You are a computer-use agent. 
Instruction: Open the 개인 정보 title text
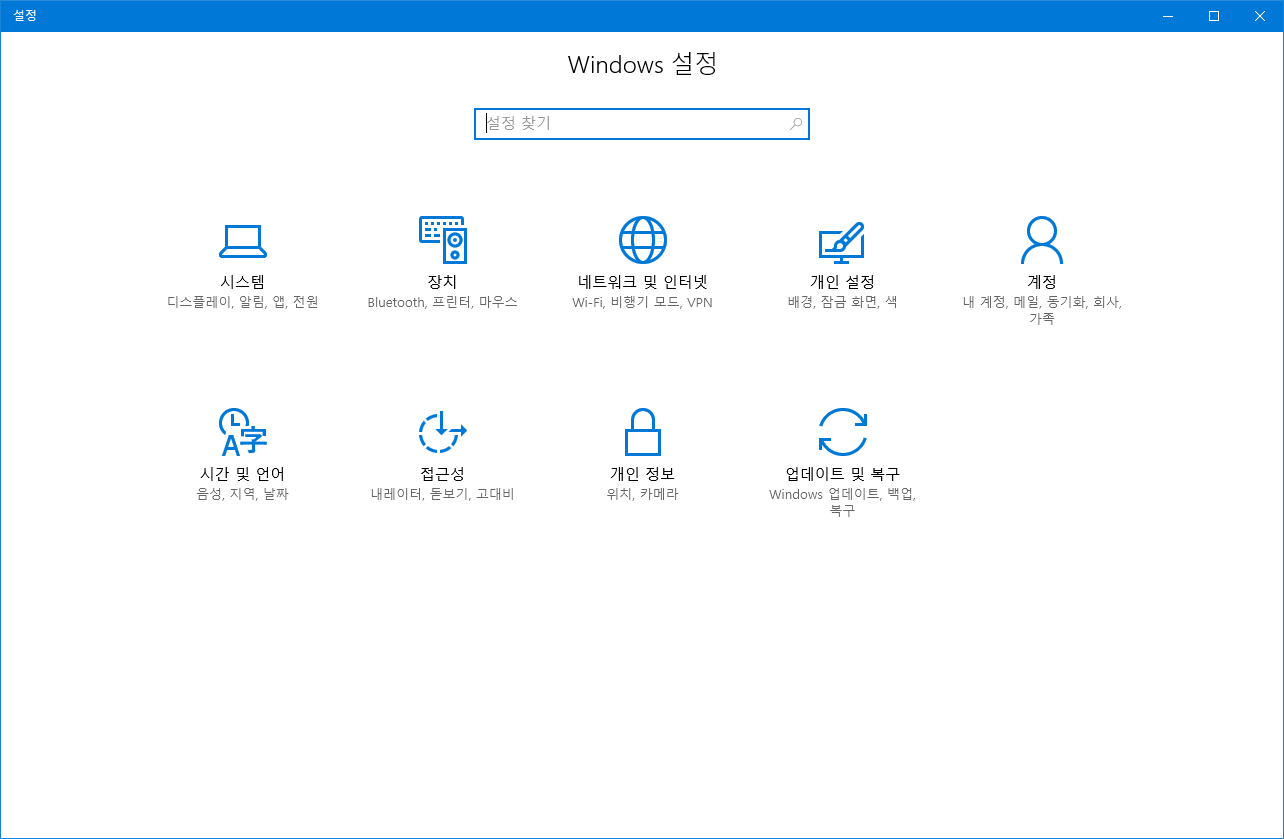(x=642, y=474)
